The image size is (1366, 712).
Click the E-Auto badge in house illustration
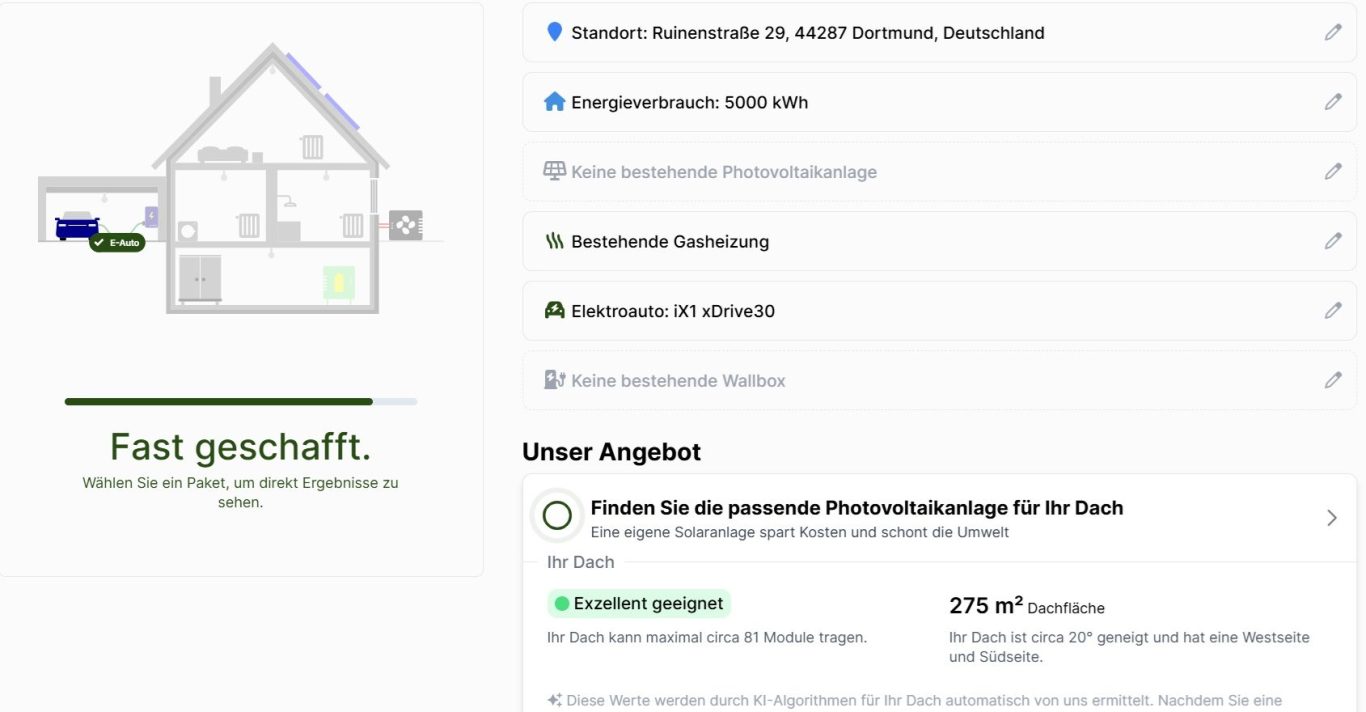[x=117, y=242]
